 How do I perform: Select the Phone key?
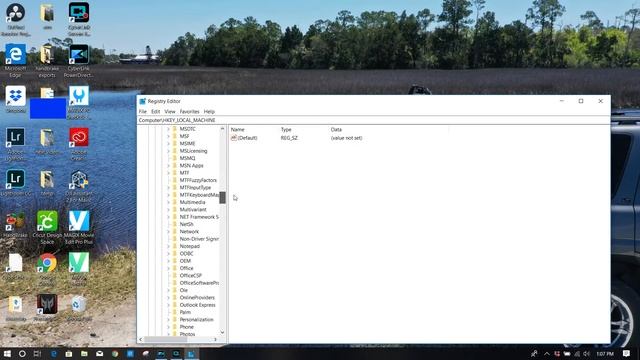pos(187,327)
